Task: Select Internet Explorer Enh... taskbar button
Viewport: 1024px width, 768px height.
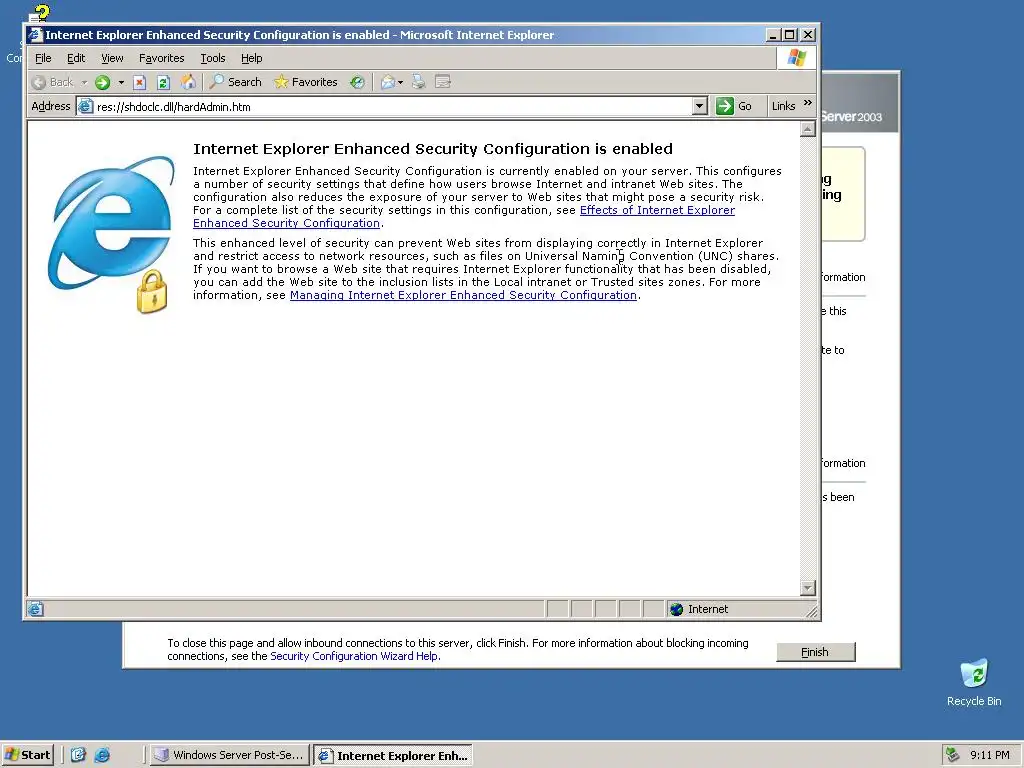Action: pos(392,756)
